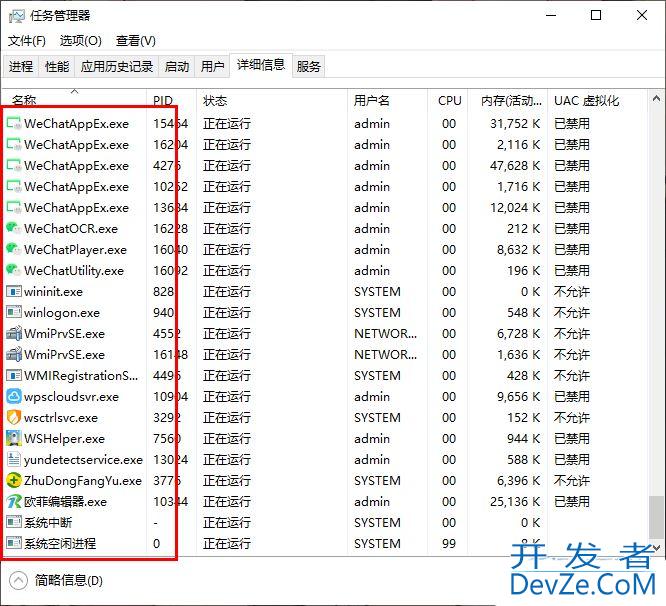
Task: Click memory value 31,752 K
Action: (515, 124)
